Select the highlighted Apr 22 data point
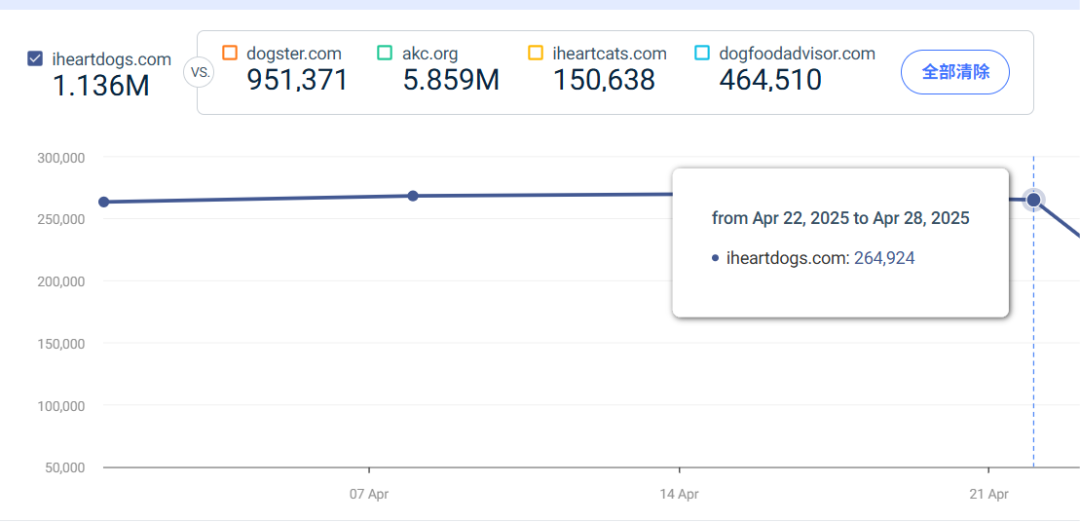The image size is (1080, 522). point(1033,200)
